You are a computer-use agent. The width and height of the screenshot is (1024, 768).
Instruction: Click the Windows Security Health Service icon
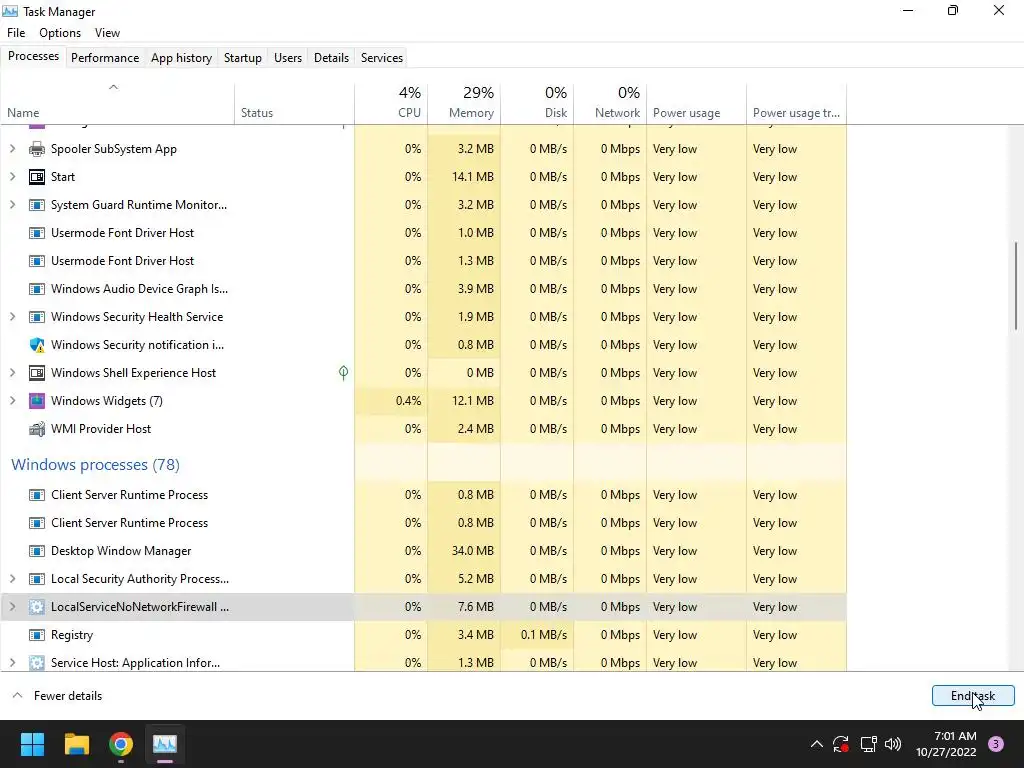click(37, 317)
